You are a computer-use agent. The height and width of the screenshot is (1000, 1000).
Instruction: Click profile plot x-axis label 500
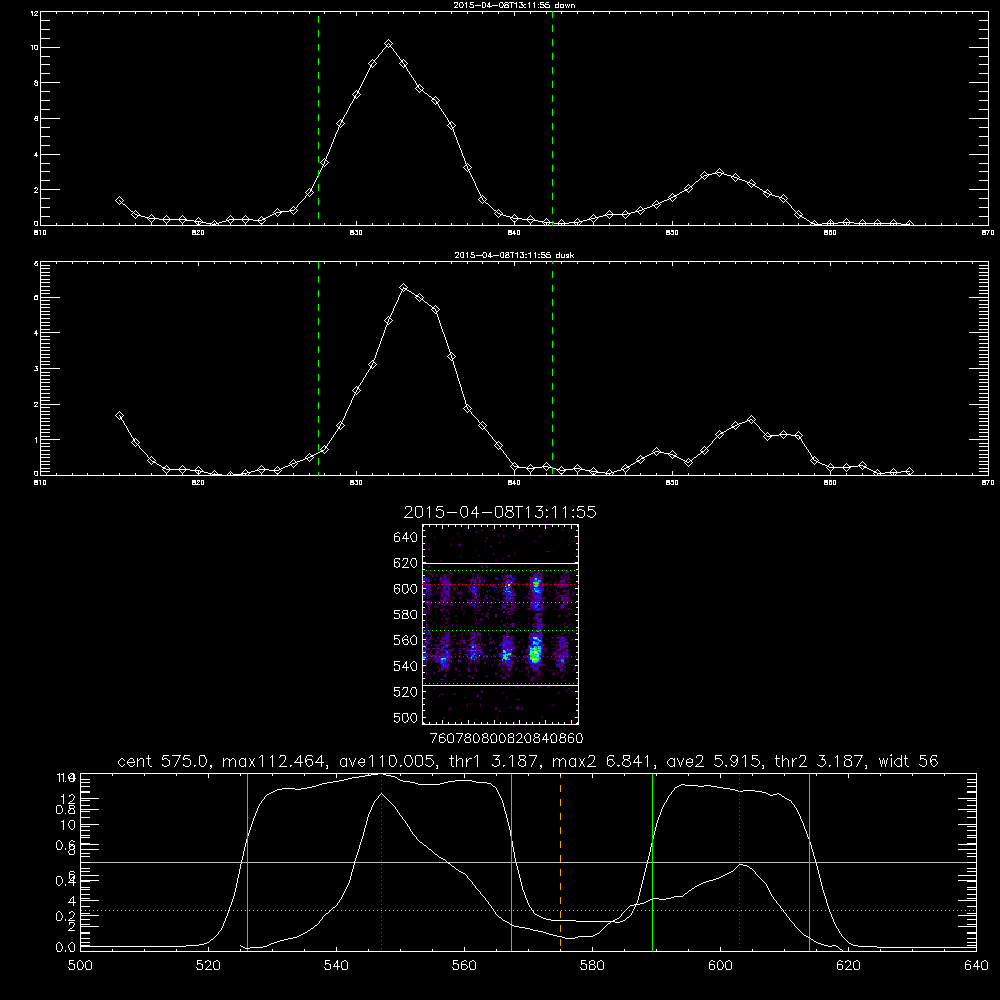coord(80,966)
